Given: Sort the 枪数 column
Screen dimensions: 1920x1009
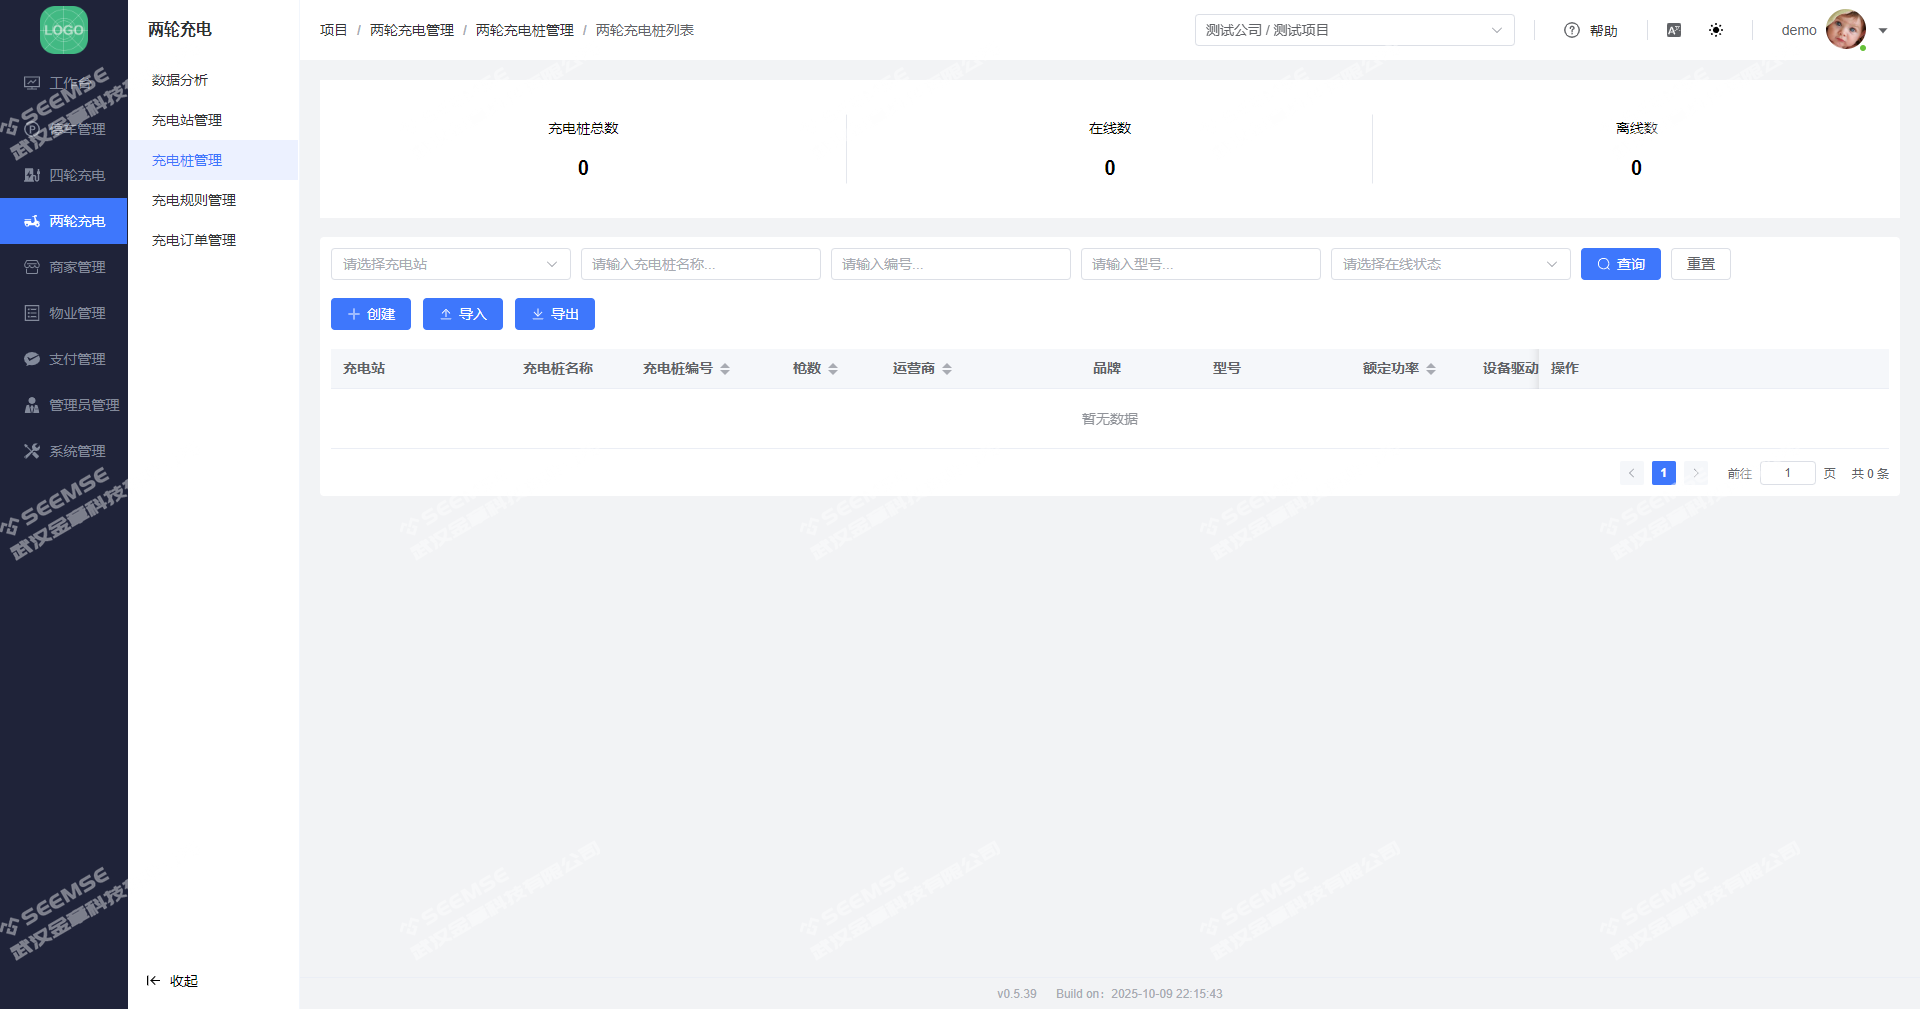Looking at the screenshot, I should [833, 369].
